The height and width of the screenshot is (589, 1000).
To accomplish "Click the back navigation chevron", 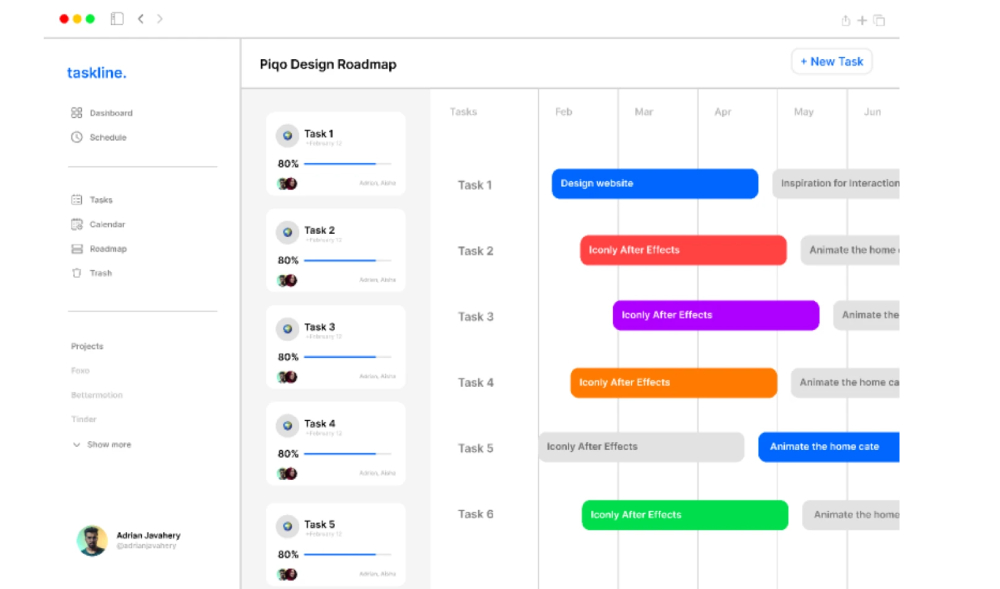I will pos(141,18).
